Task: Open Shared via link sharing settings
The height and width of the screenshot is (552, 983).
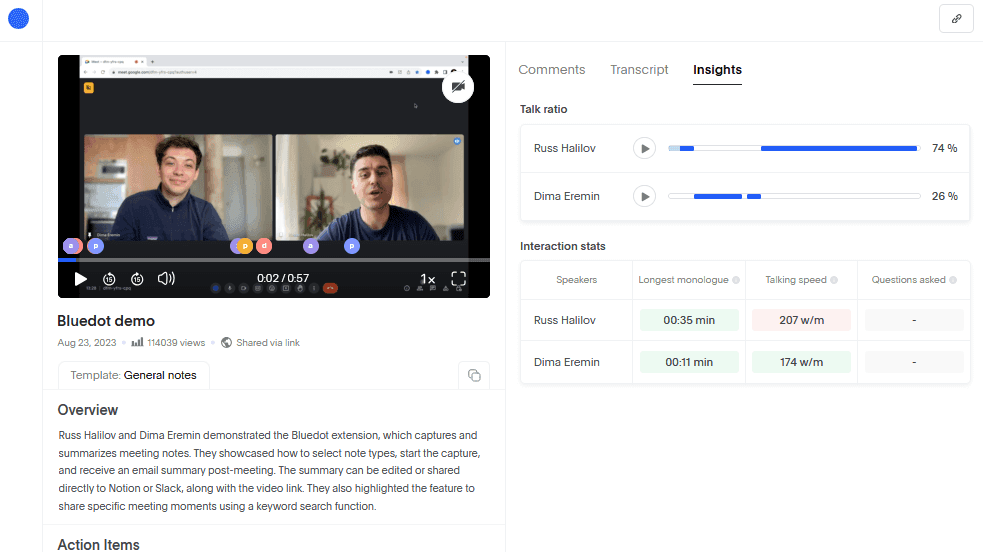Action: click(268, 343)
